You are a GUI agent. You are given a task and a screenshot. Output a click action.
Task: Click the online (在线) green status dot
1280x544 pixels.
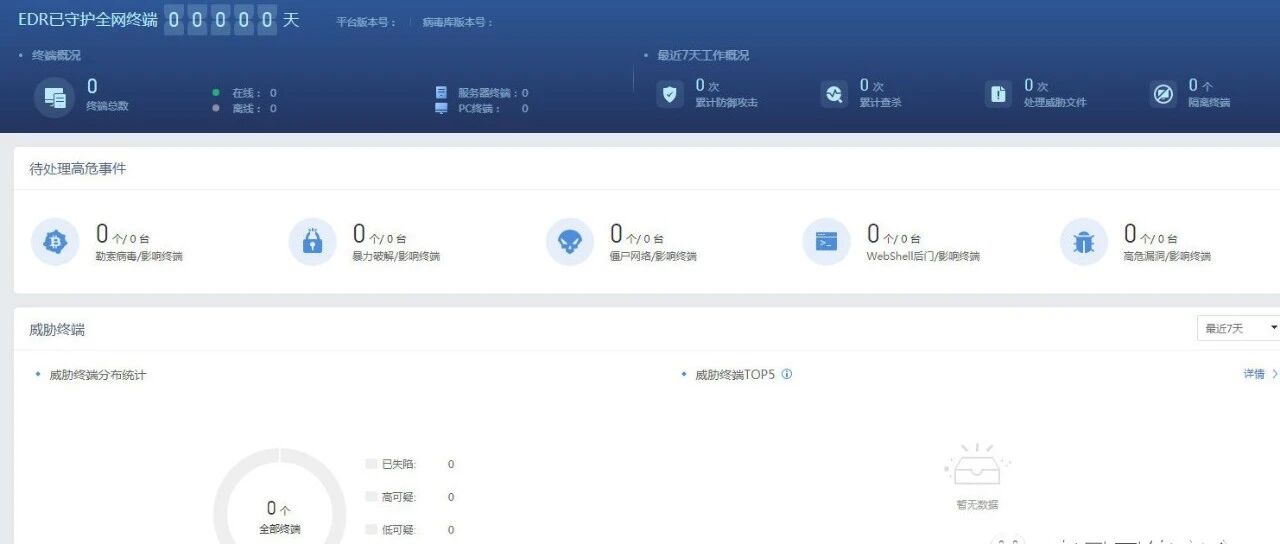[x=216, y=92]
